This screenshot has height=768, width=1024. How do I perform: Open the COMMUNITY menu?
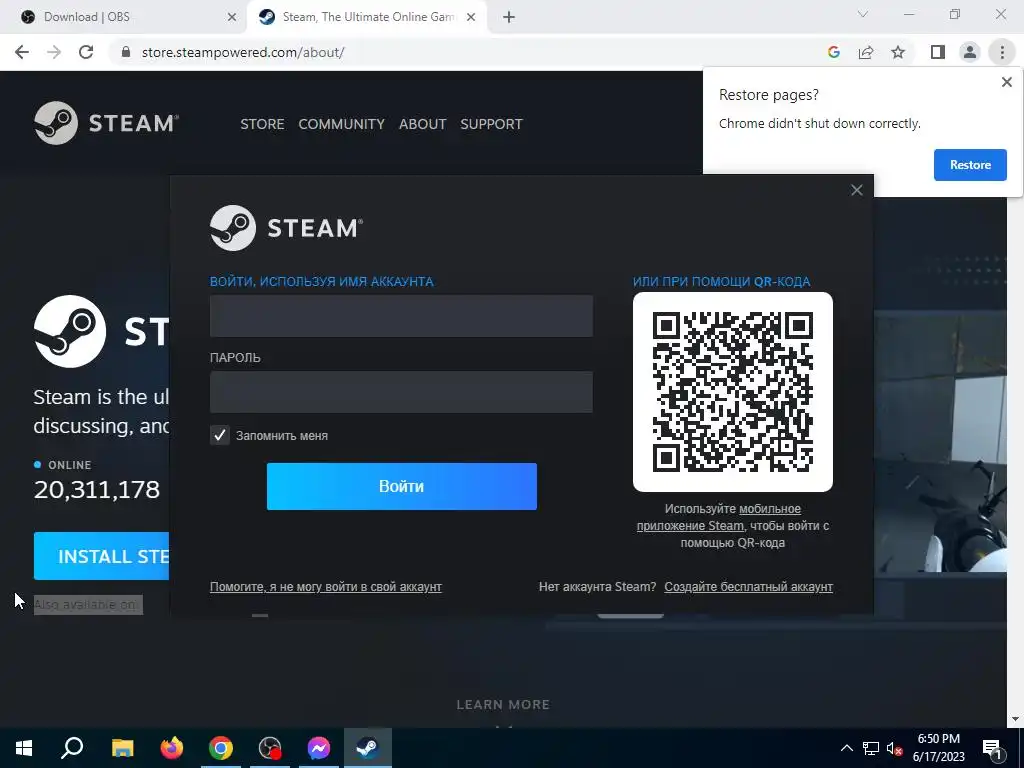click(342, 124)
